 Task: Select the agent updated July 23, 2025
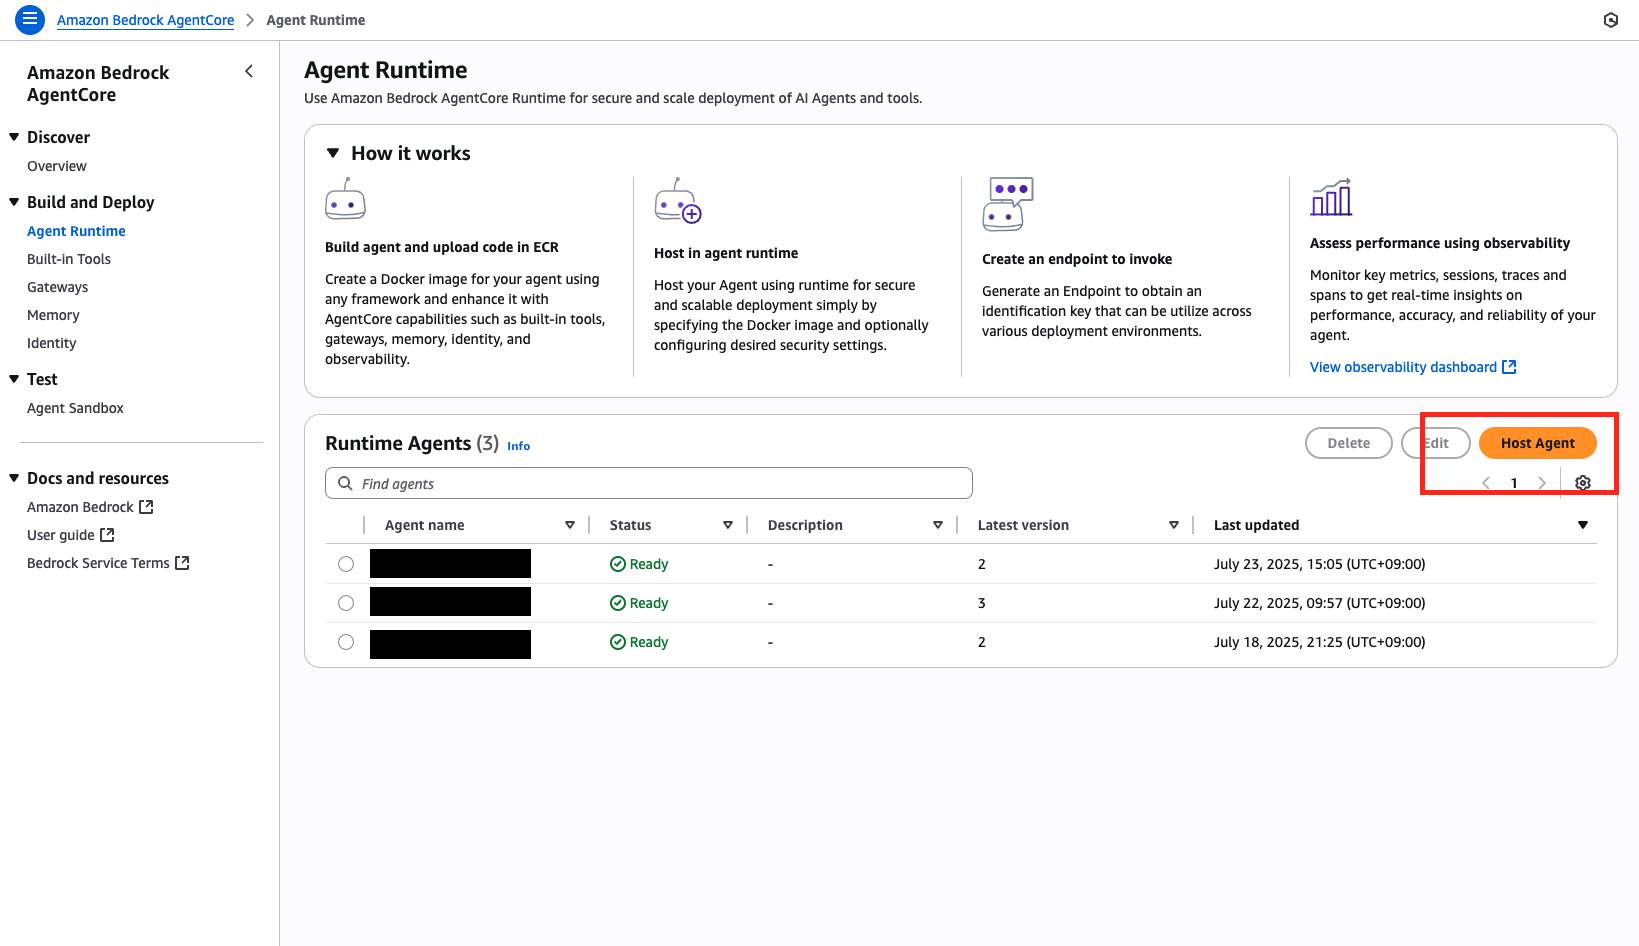click(346, 564)
